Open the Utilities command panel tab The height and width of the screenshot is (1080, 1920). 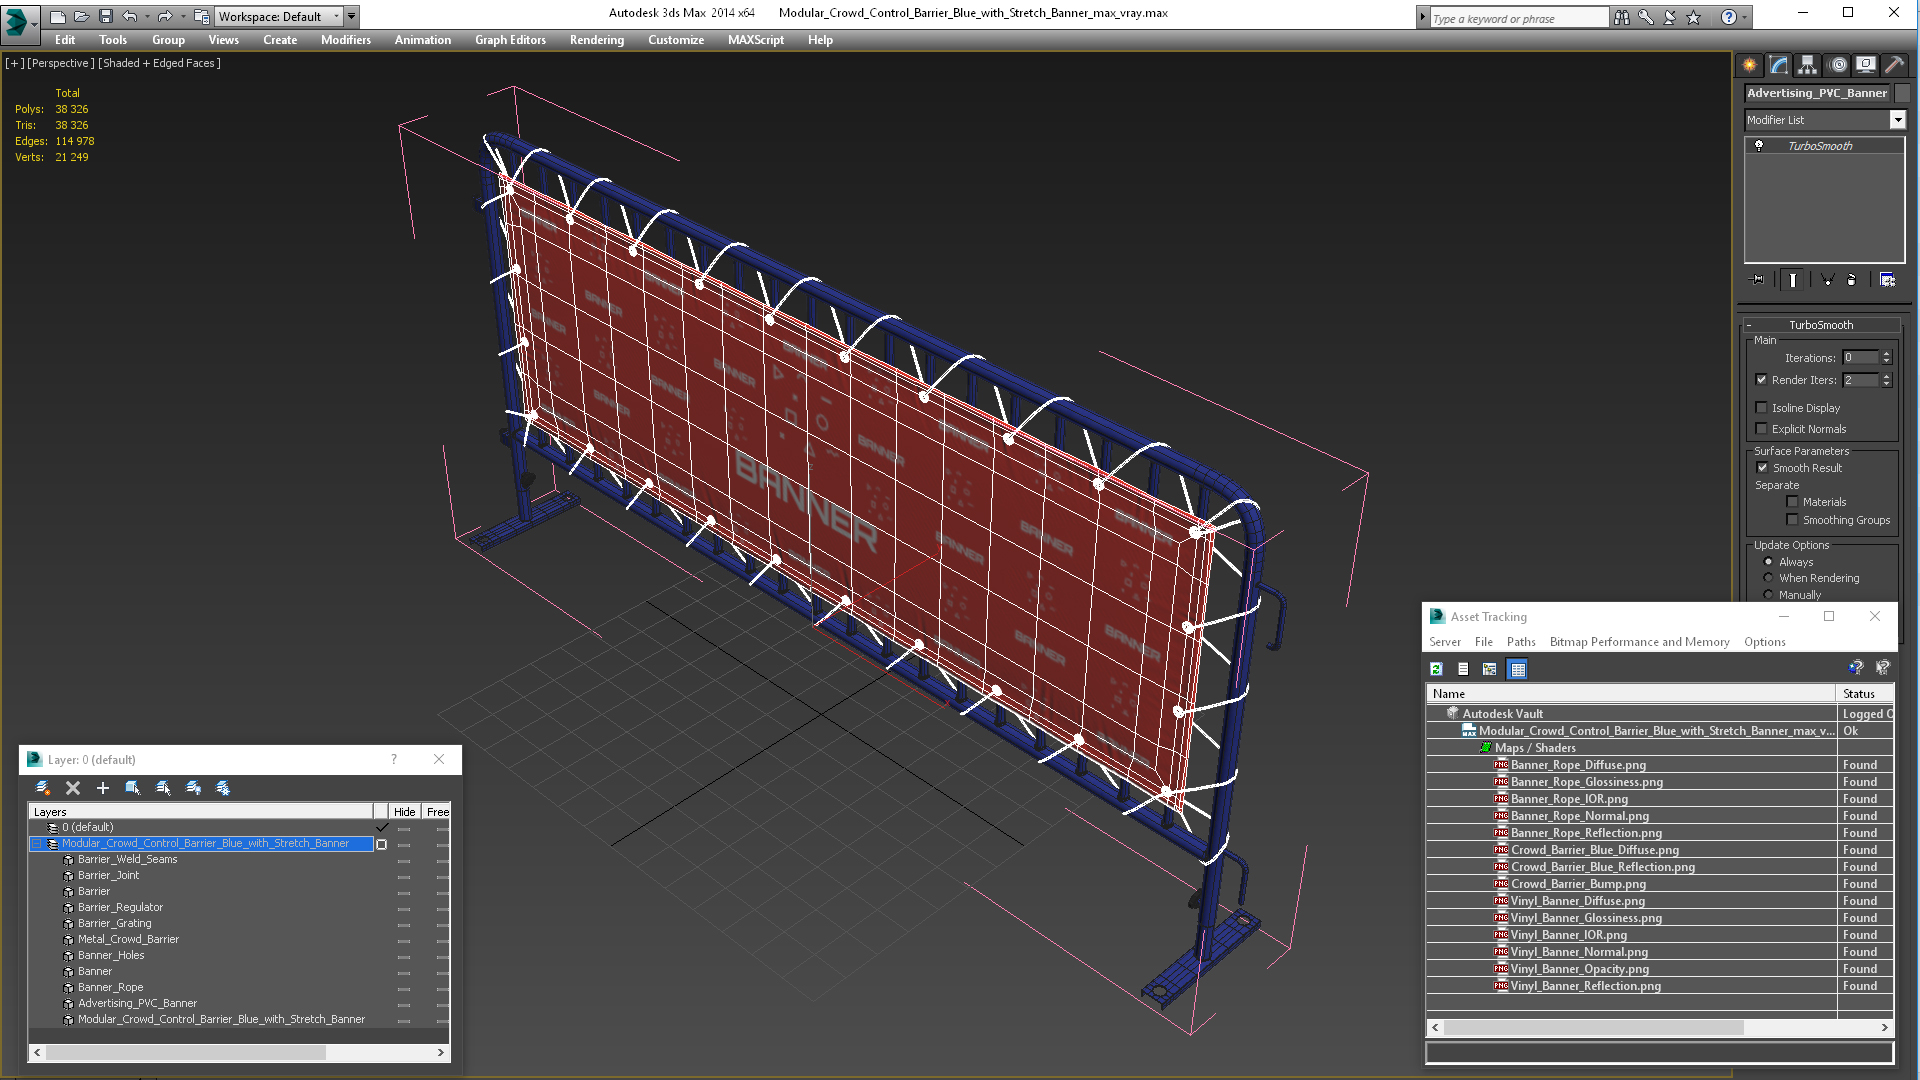coord(1894,65)
